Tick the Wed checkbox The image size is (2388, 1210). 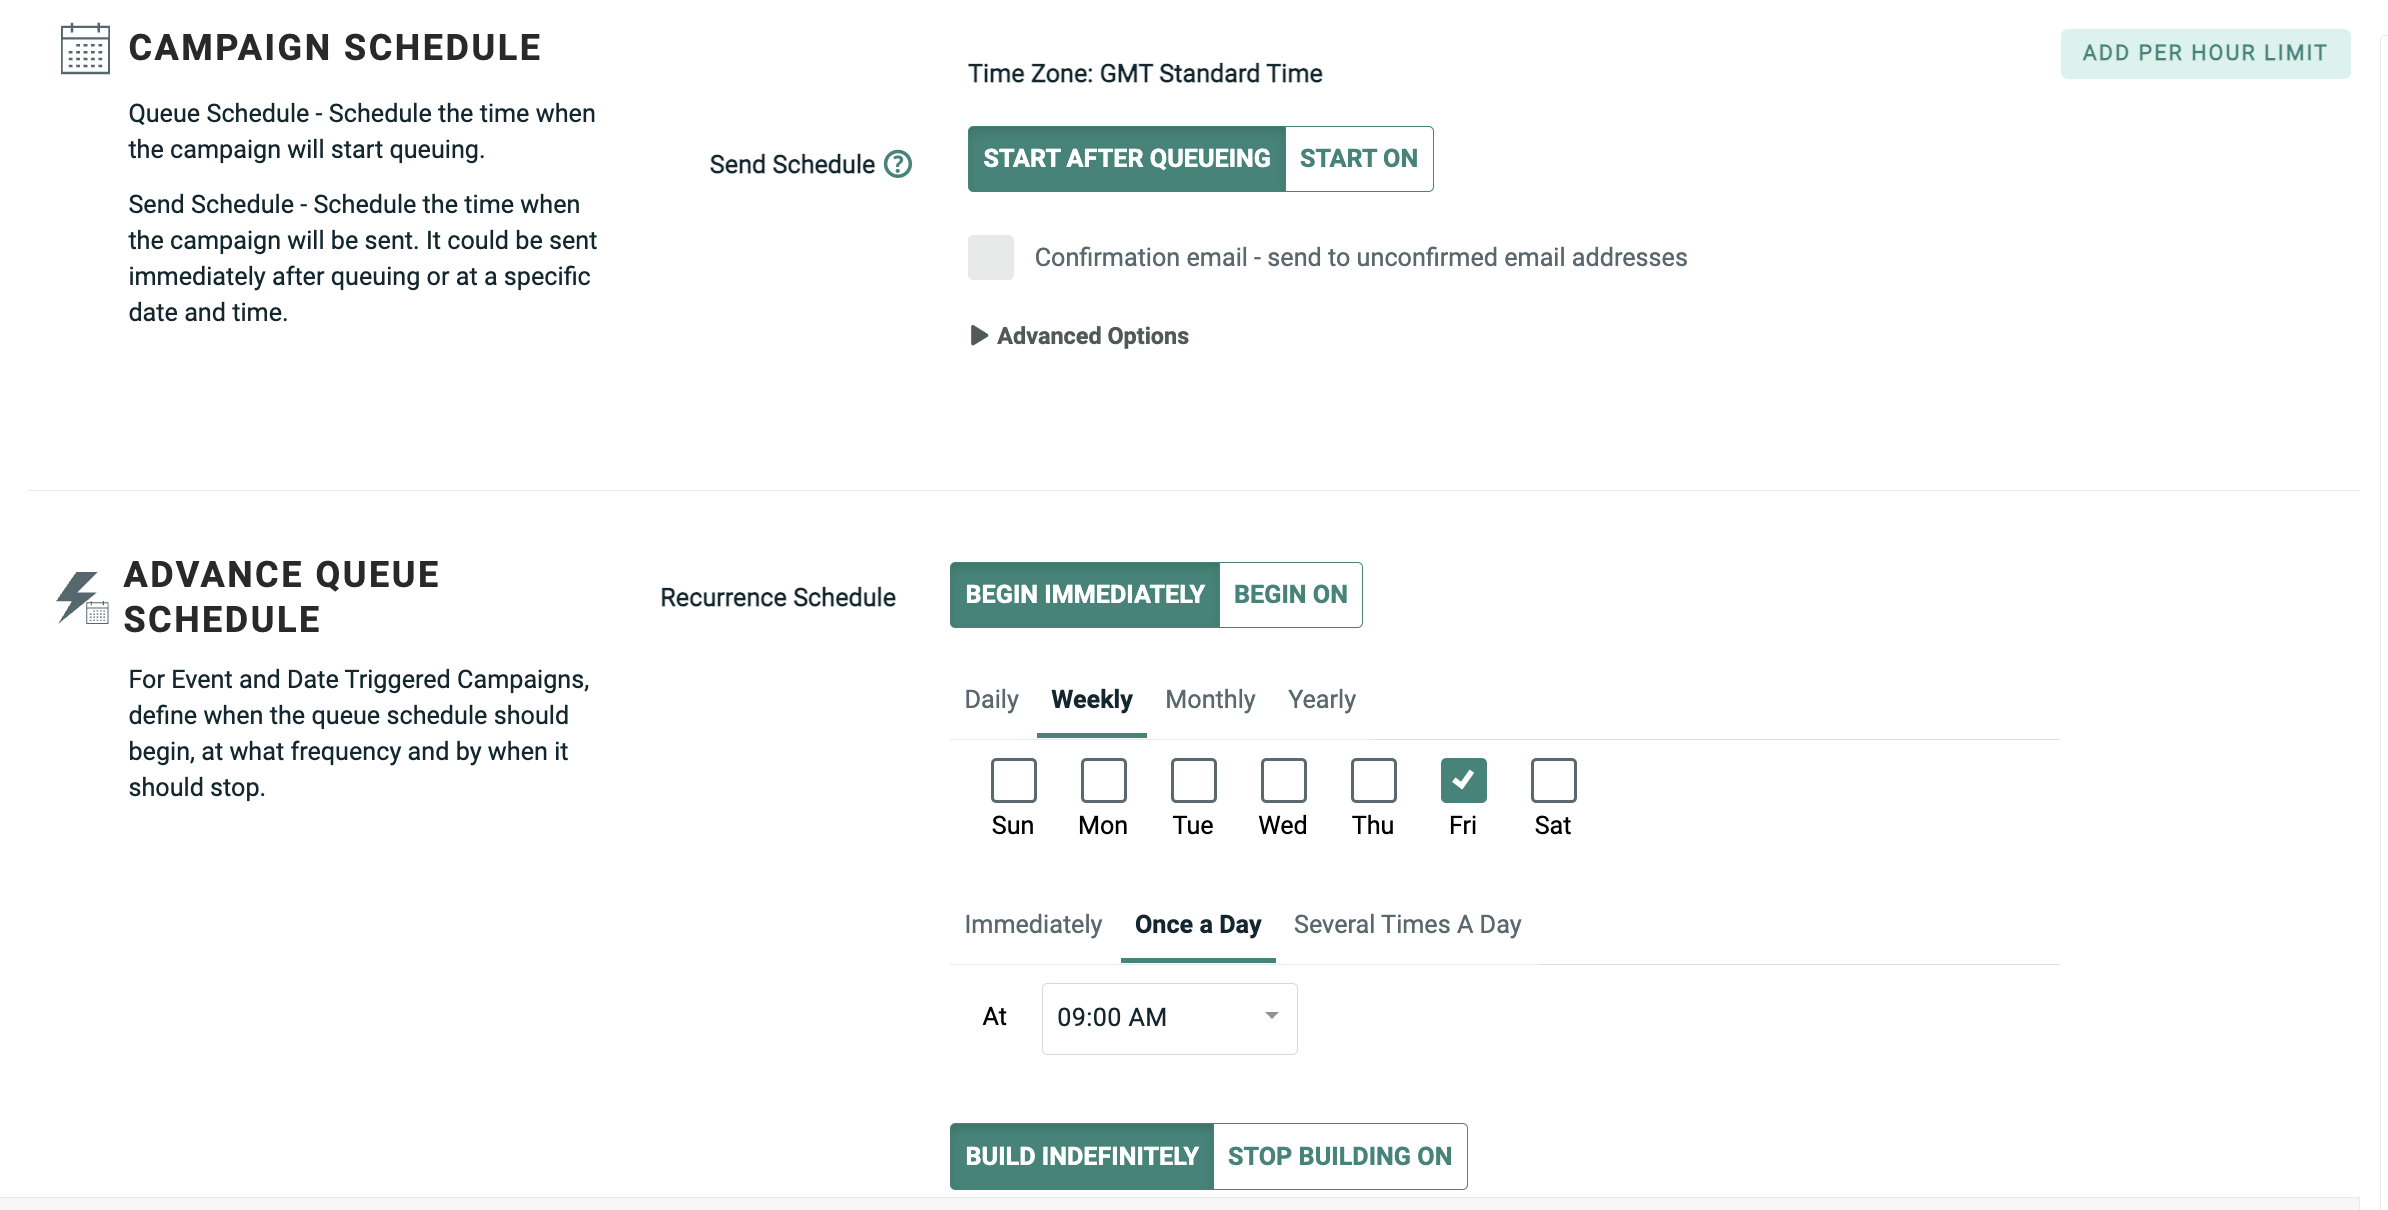click(x=1283, y=780)
